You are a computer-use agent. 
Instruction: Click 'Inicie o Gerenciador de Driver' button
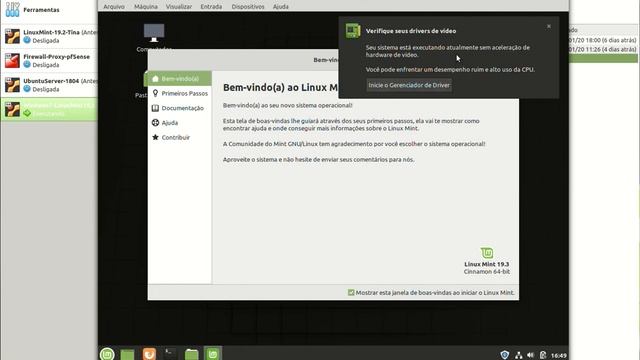(409, 85)
